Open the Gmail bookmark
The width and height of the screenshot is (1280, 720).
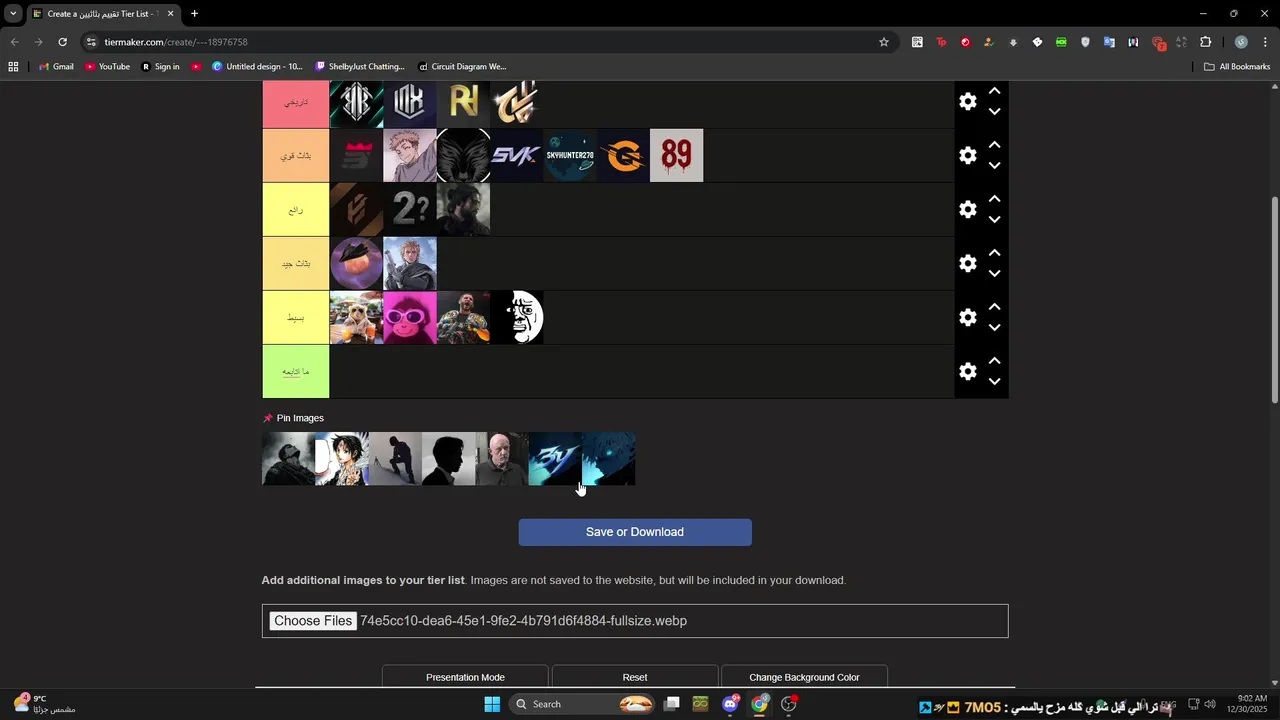(x=56, y=67)
